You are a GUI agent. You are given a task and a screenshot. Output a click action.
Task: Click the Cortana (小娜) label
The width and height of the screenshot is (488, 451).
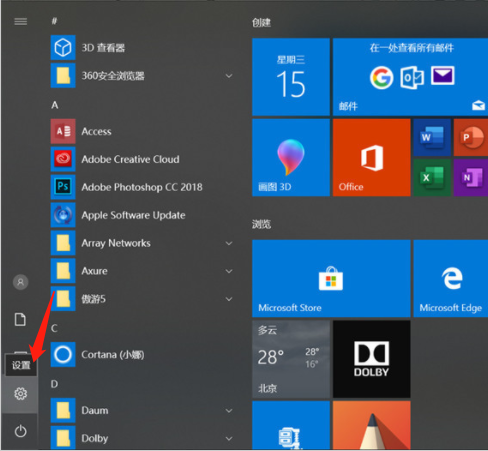click(x=113, y=355)
